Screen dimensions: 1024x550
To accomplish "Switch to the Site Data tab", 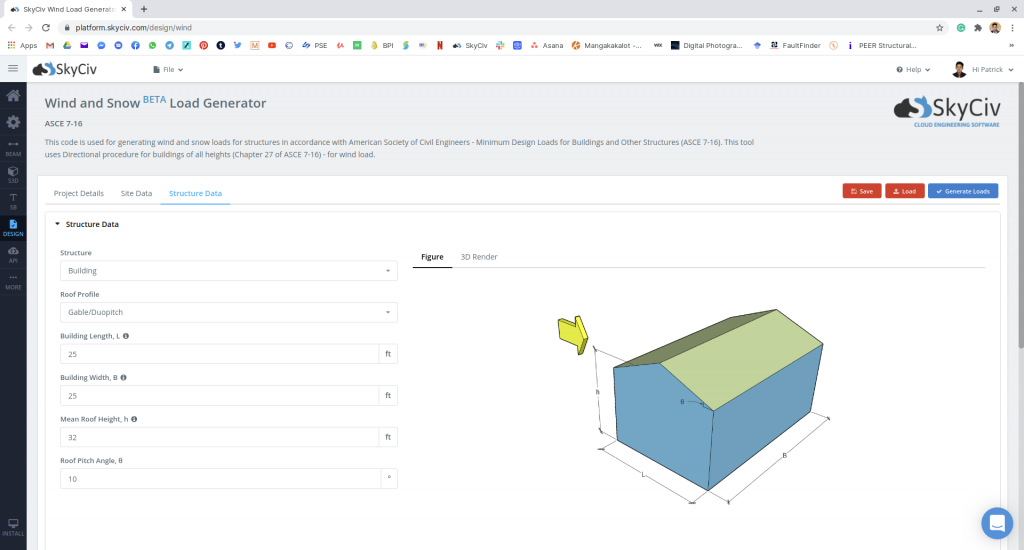I will point(136,193).
